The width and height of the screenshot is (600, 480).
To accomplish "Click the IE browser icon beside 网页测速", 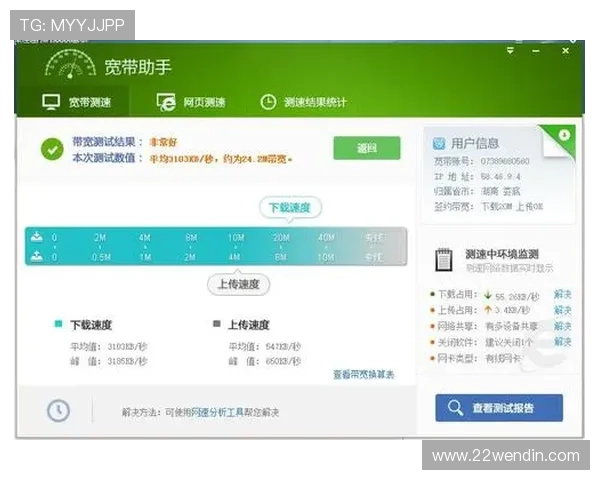I will (166, 102).
